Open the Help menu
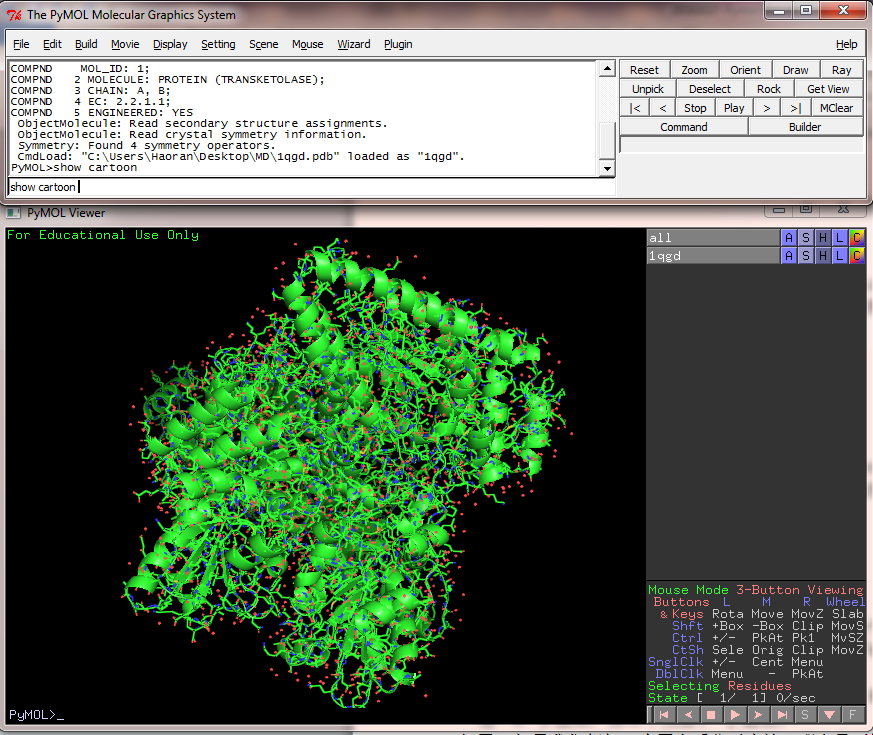Screen dimensions: 873x735 point(846,44)
